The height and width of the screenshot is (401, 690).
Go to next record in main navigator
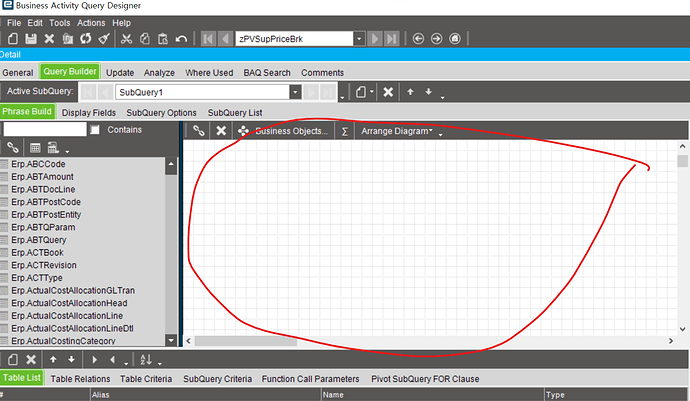click(x=374, y=39)
